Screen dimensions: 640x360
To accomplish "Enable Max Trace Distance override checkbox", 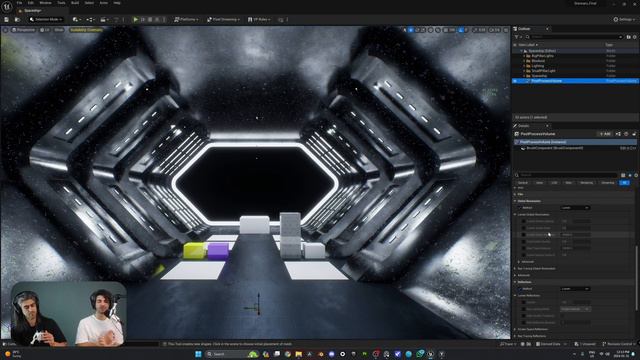I will (x=524, y=248).
